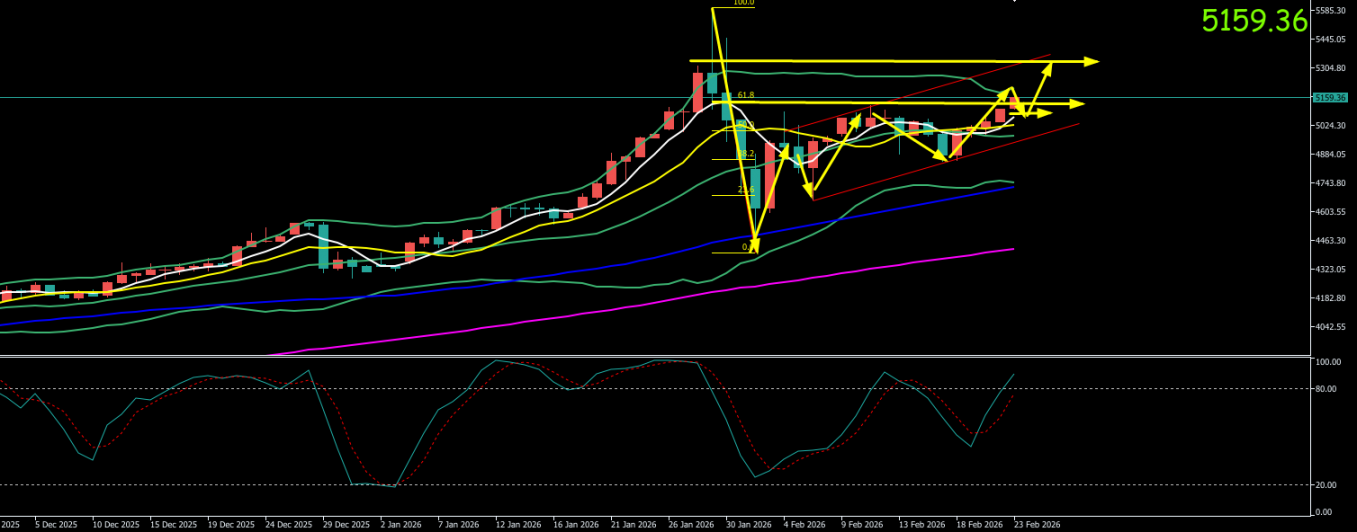This screenshot has height=532, width=1357.
Task: Select right end of the blue moving average
Action: (x=1014, y=187)
